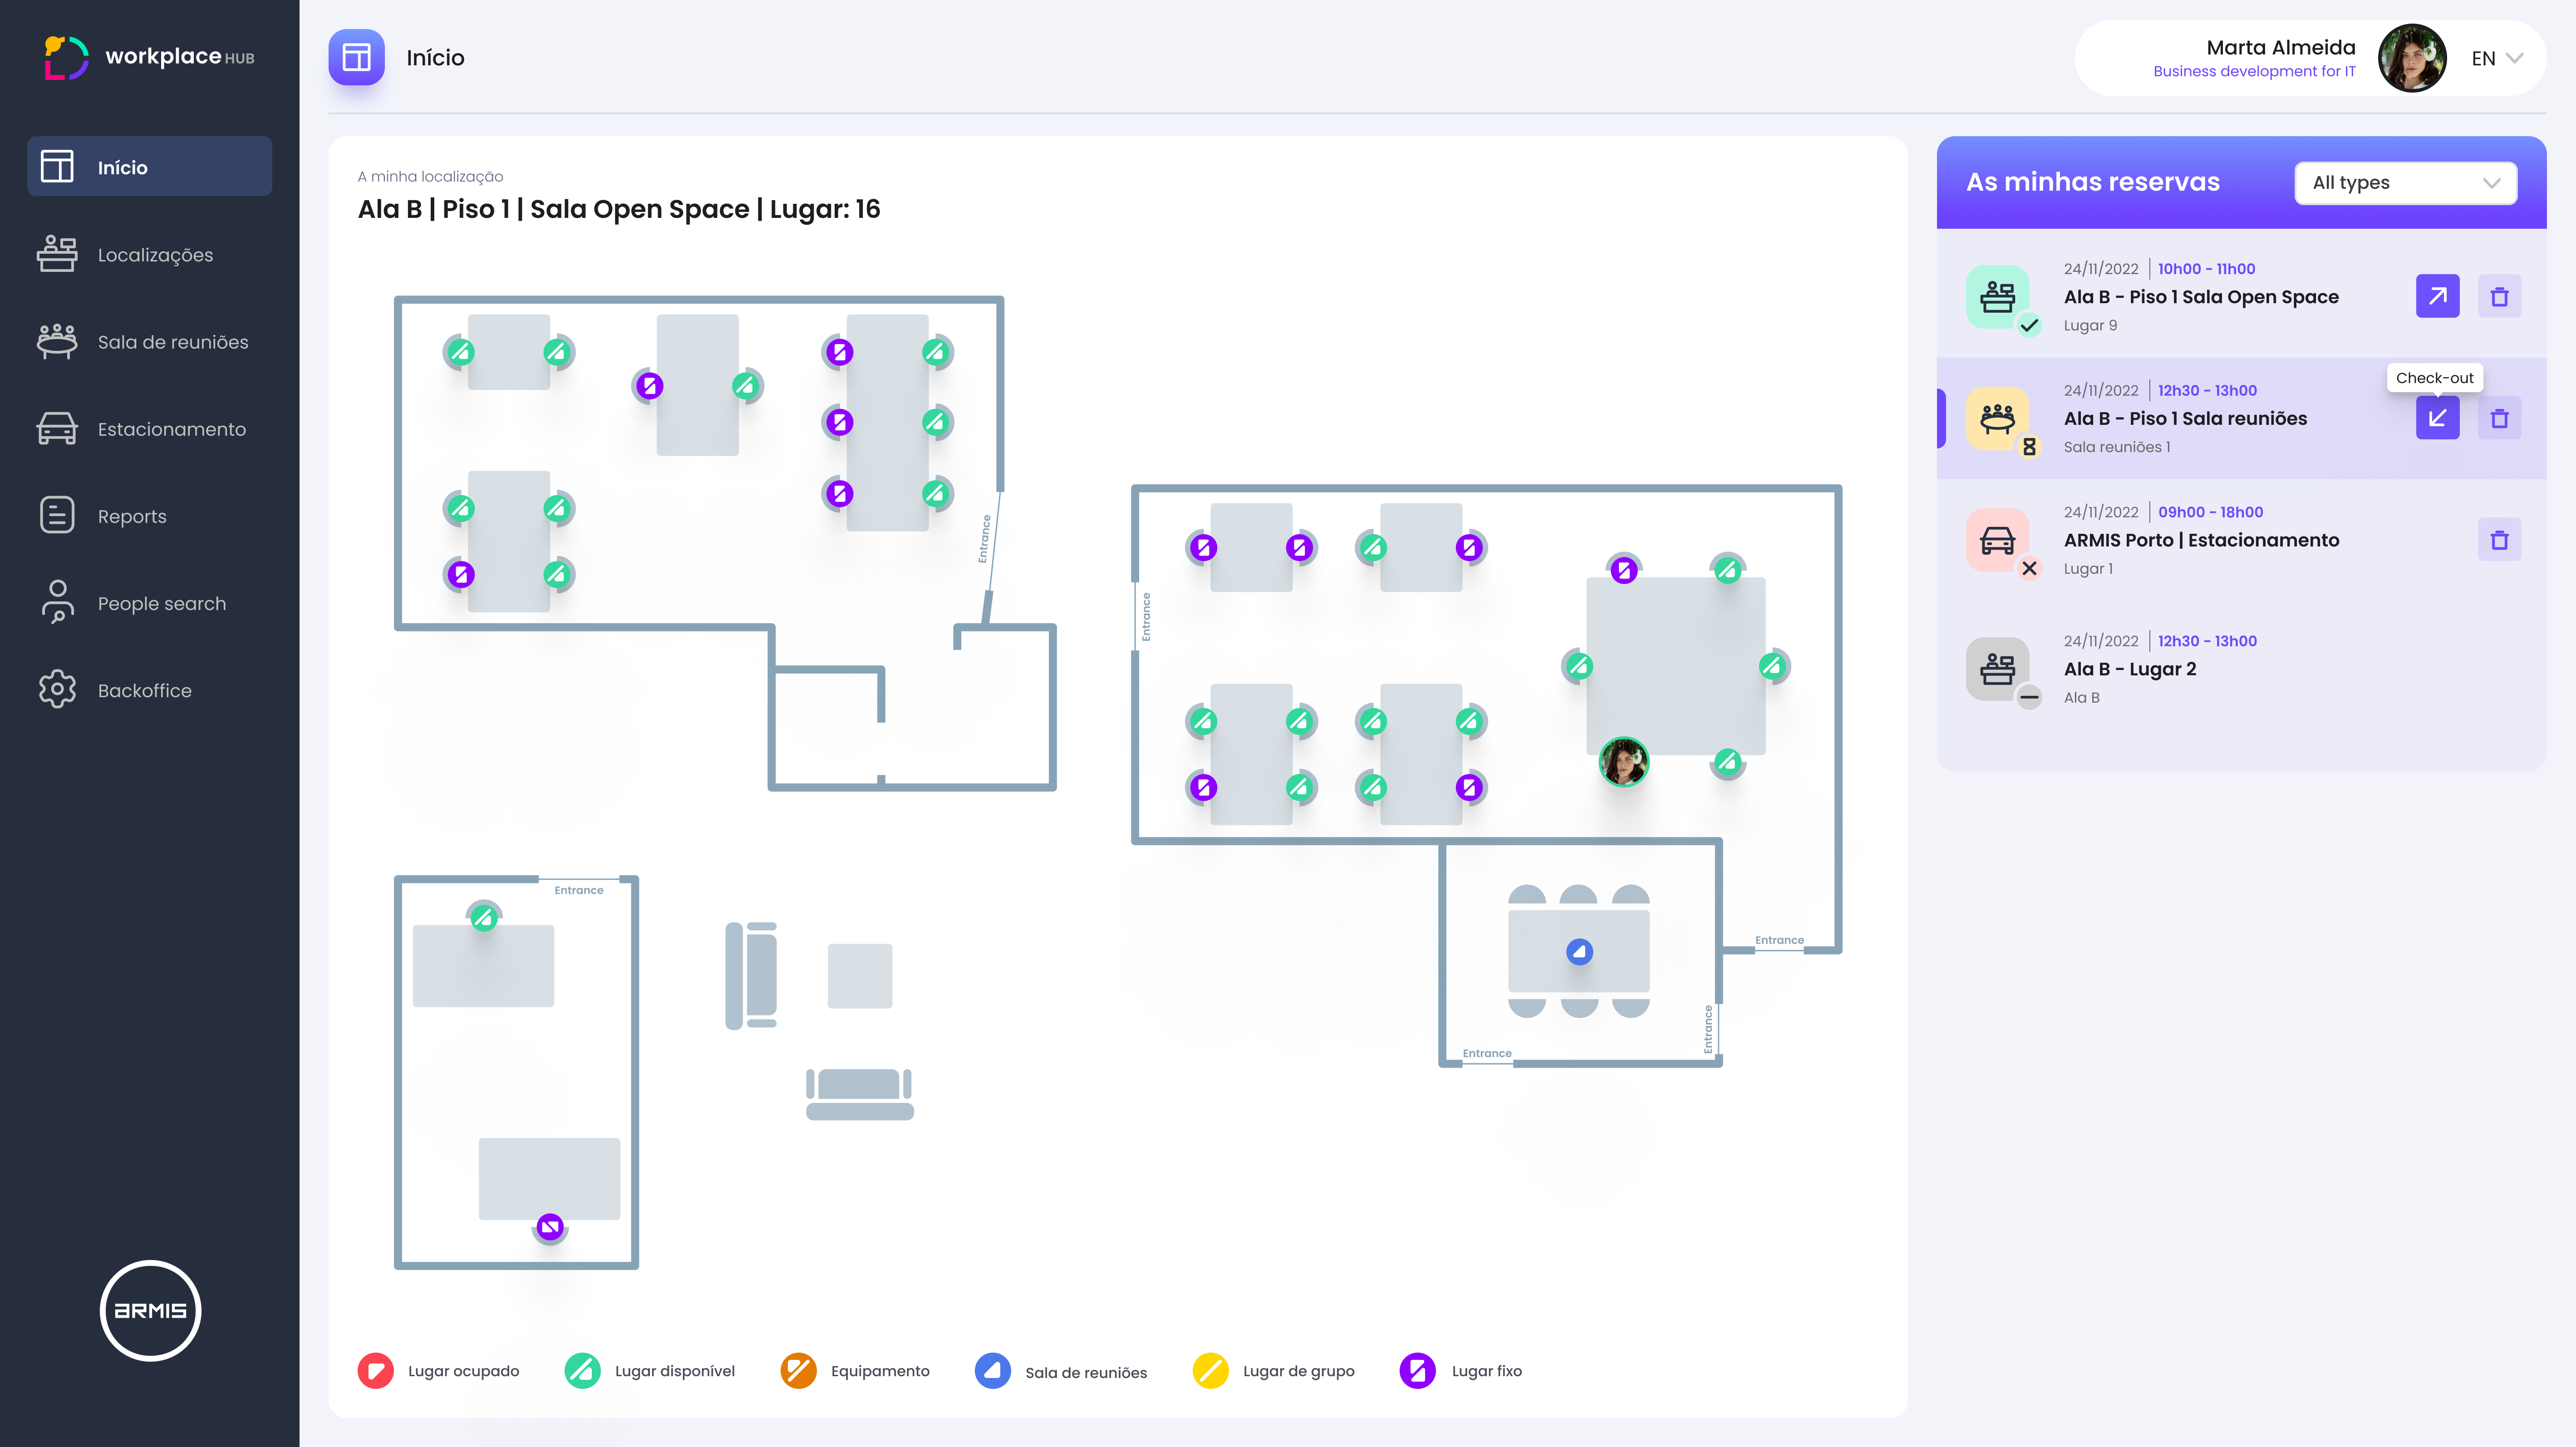Screen dimensions: 2576x1447
Task: Delete the Sala reuniões 1 reservation
Action: [2499, 418]
